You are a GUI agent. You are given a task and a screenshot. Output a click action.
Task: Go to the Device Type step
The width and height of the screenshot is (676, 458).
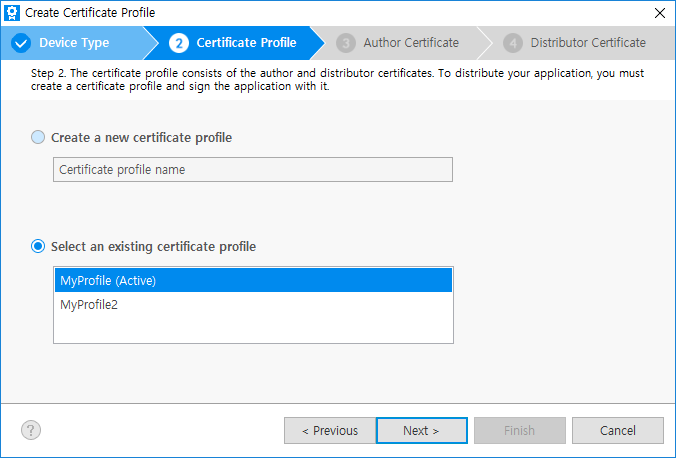[x=74, y=43]
